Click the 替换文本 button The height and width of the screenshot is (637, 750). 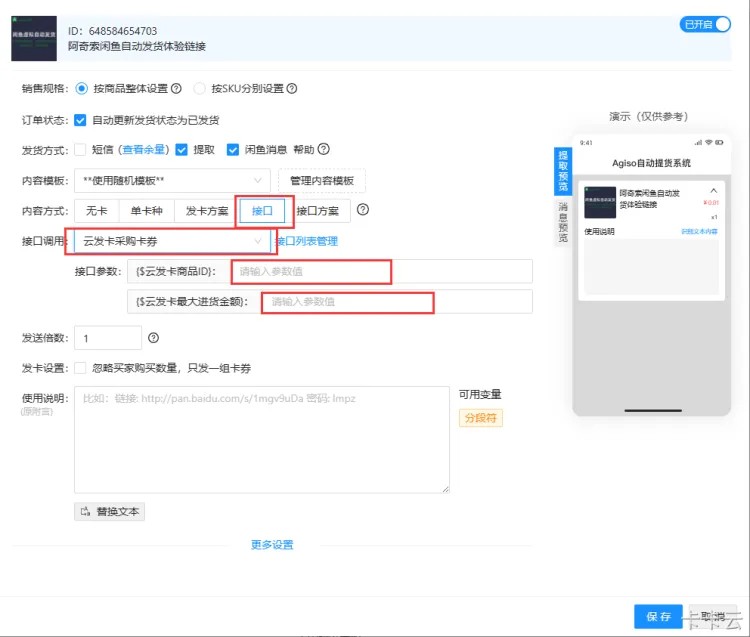click(x=110, y=512)
